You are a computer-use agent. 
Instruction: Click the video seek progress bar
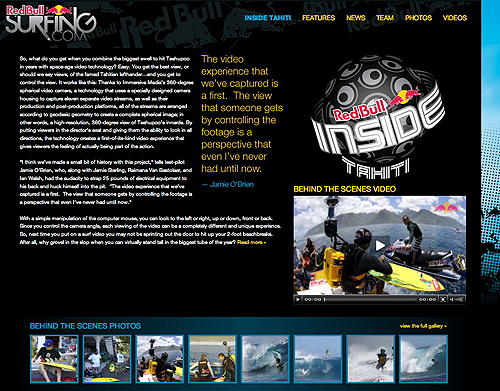[371, 299]
